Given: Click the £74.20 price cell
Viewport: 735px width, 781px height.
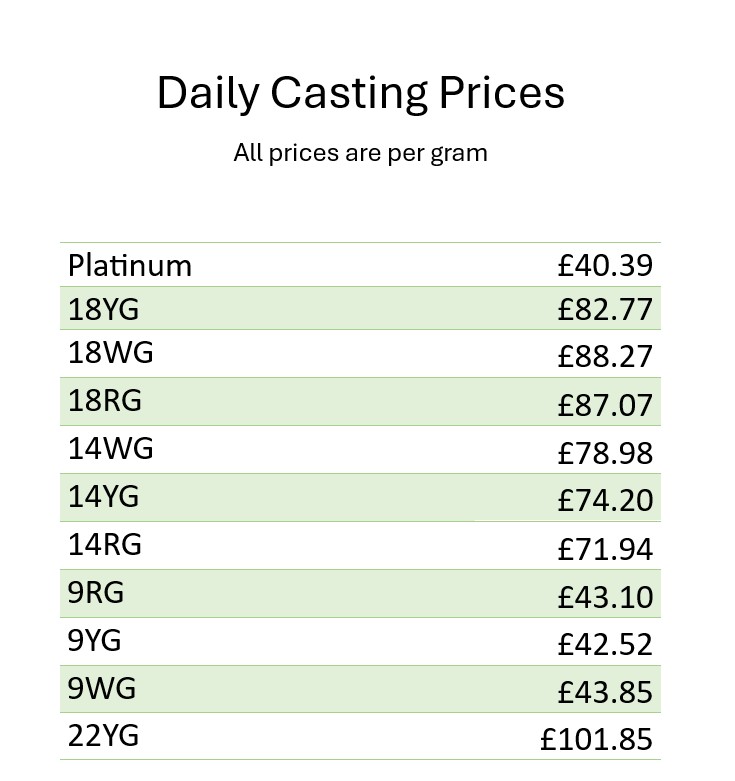Looking at the screenshot, I should coord(605,500).
